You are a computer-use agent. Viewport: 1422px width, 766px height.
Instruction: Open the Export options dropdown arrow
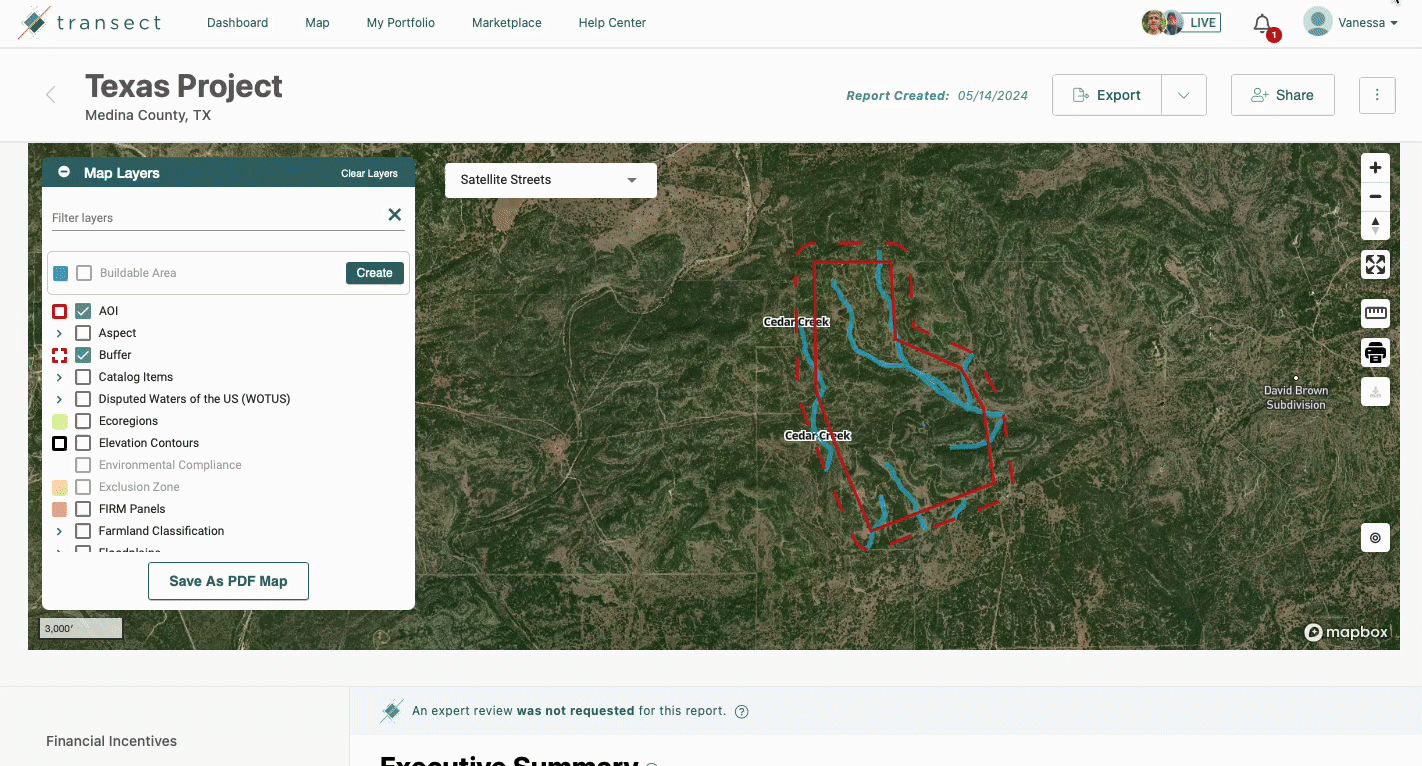coord(1184,95)
